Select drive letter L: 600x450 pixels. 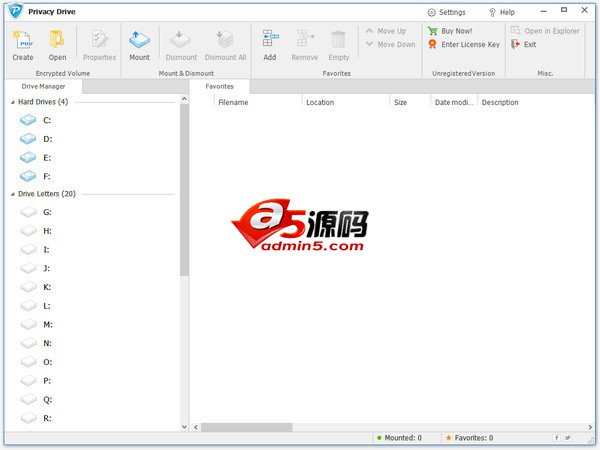tap(35, 306)
